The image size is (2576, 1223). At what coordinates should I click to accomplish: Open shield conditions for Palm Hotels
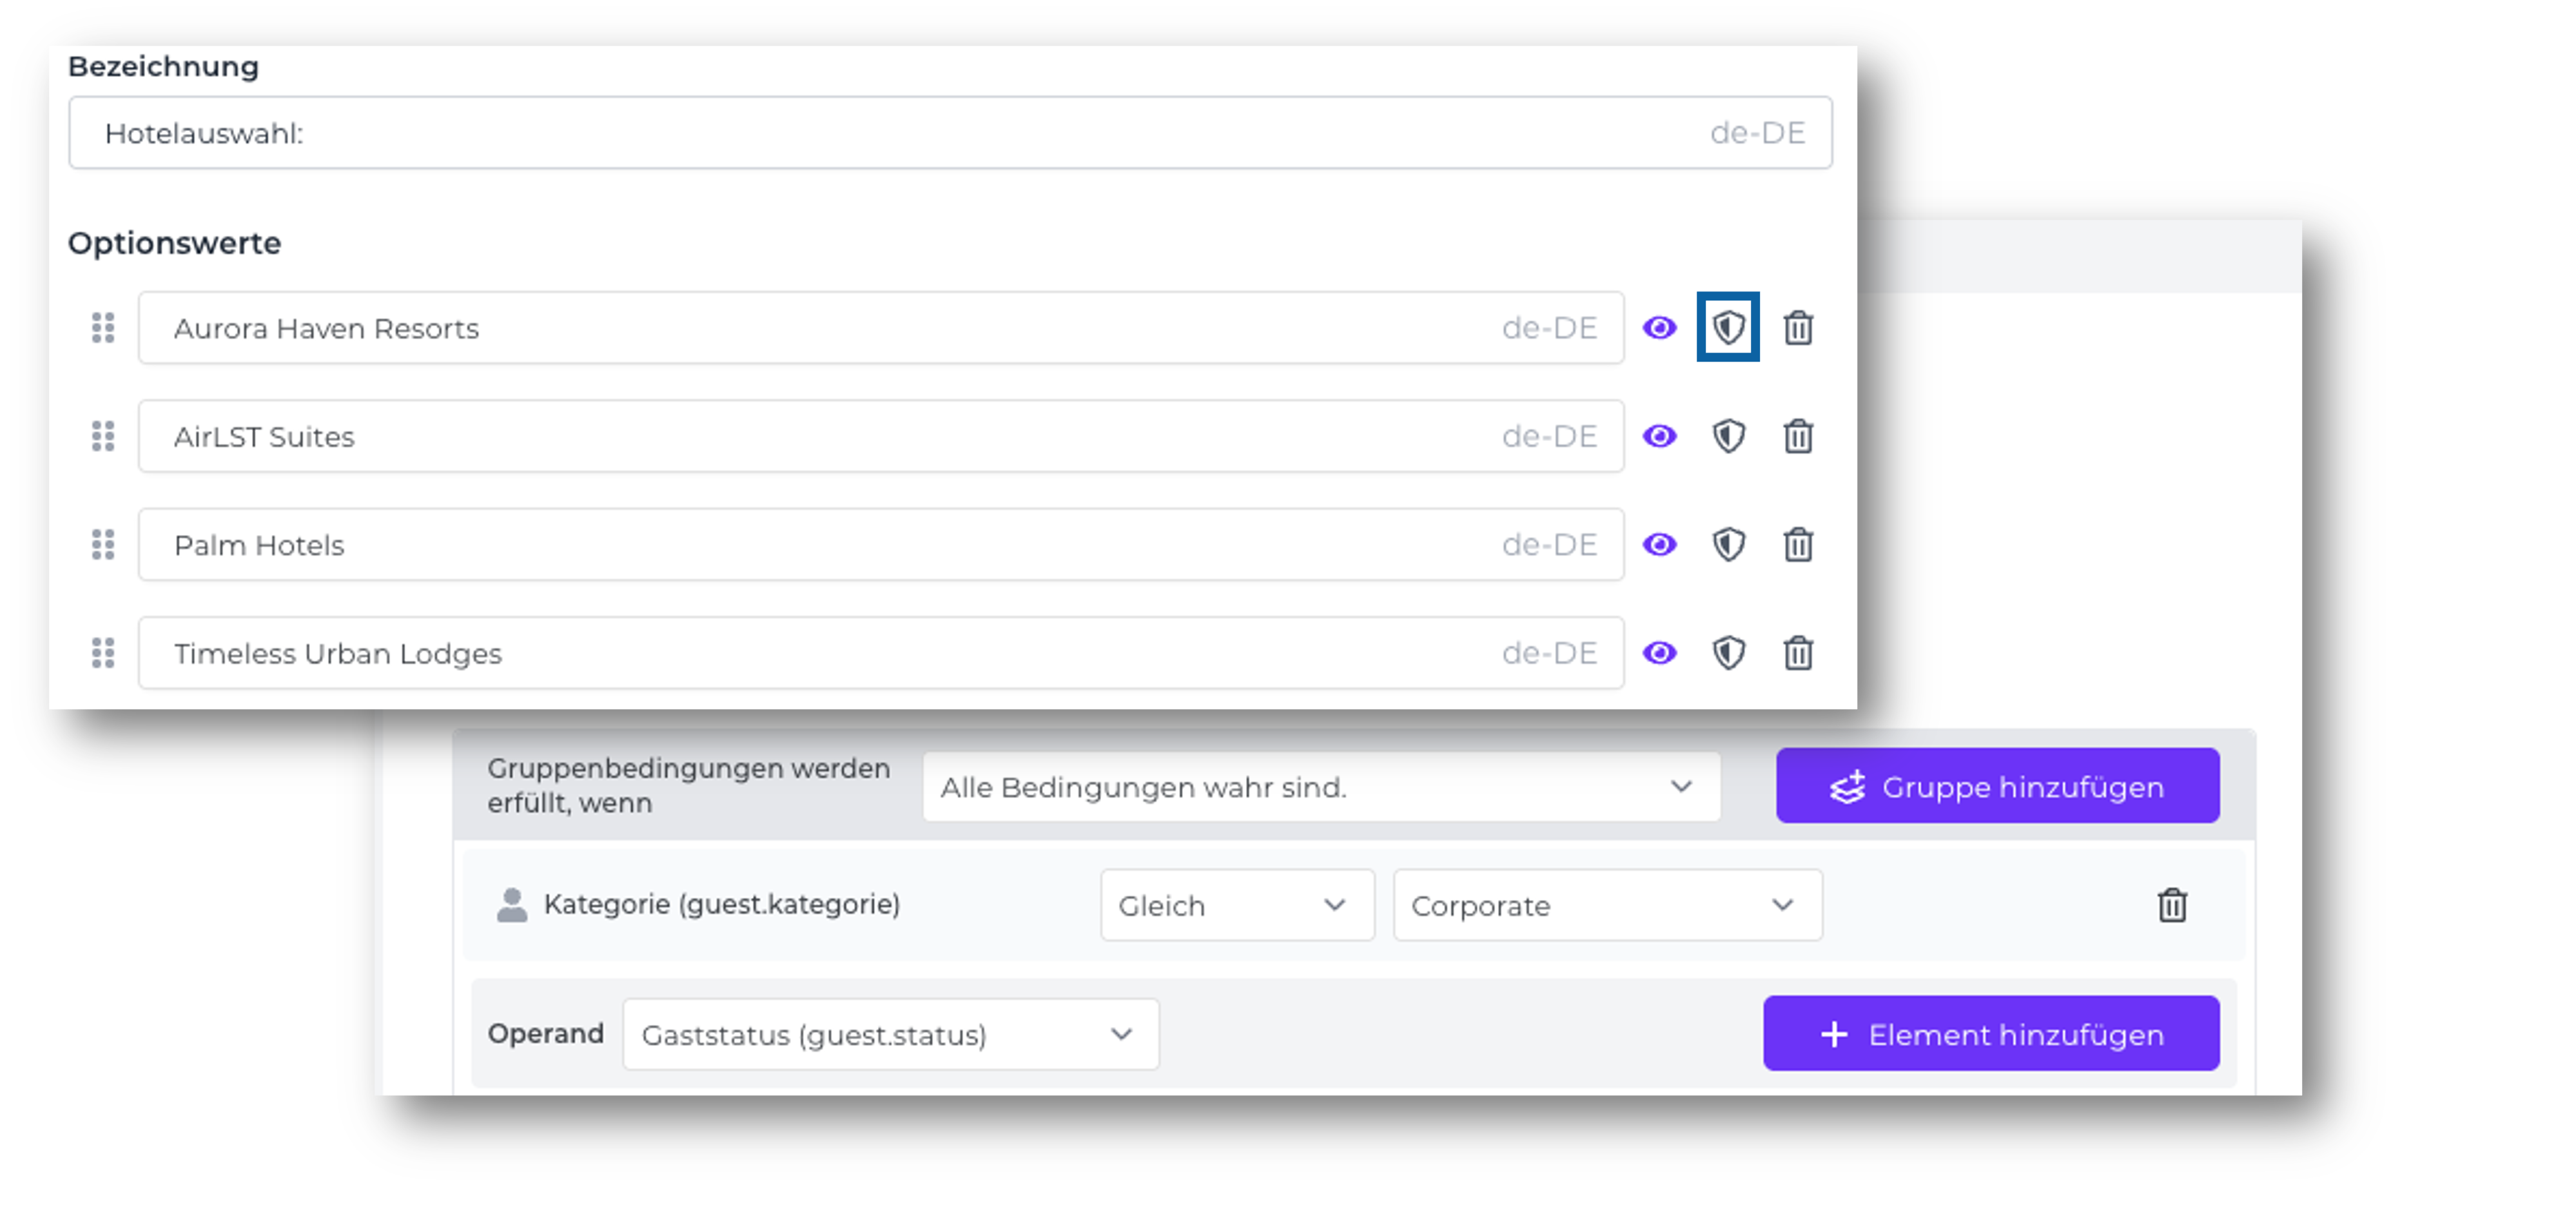pyautogui.click(x=1728, y=544)
